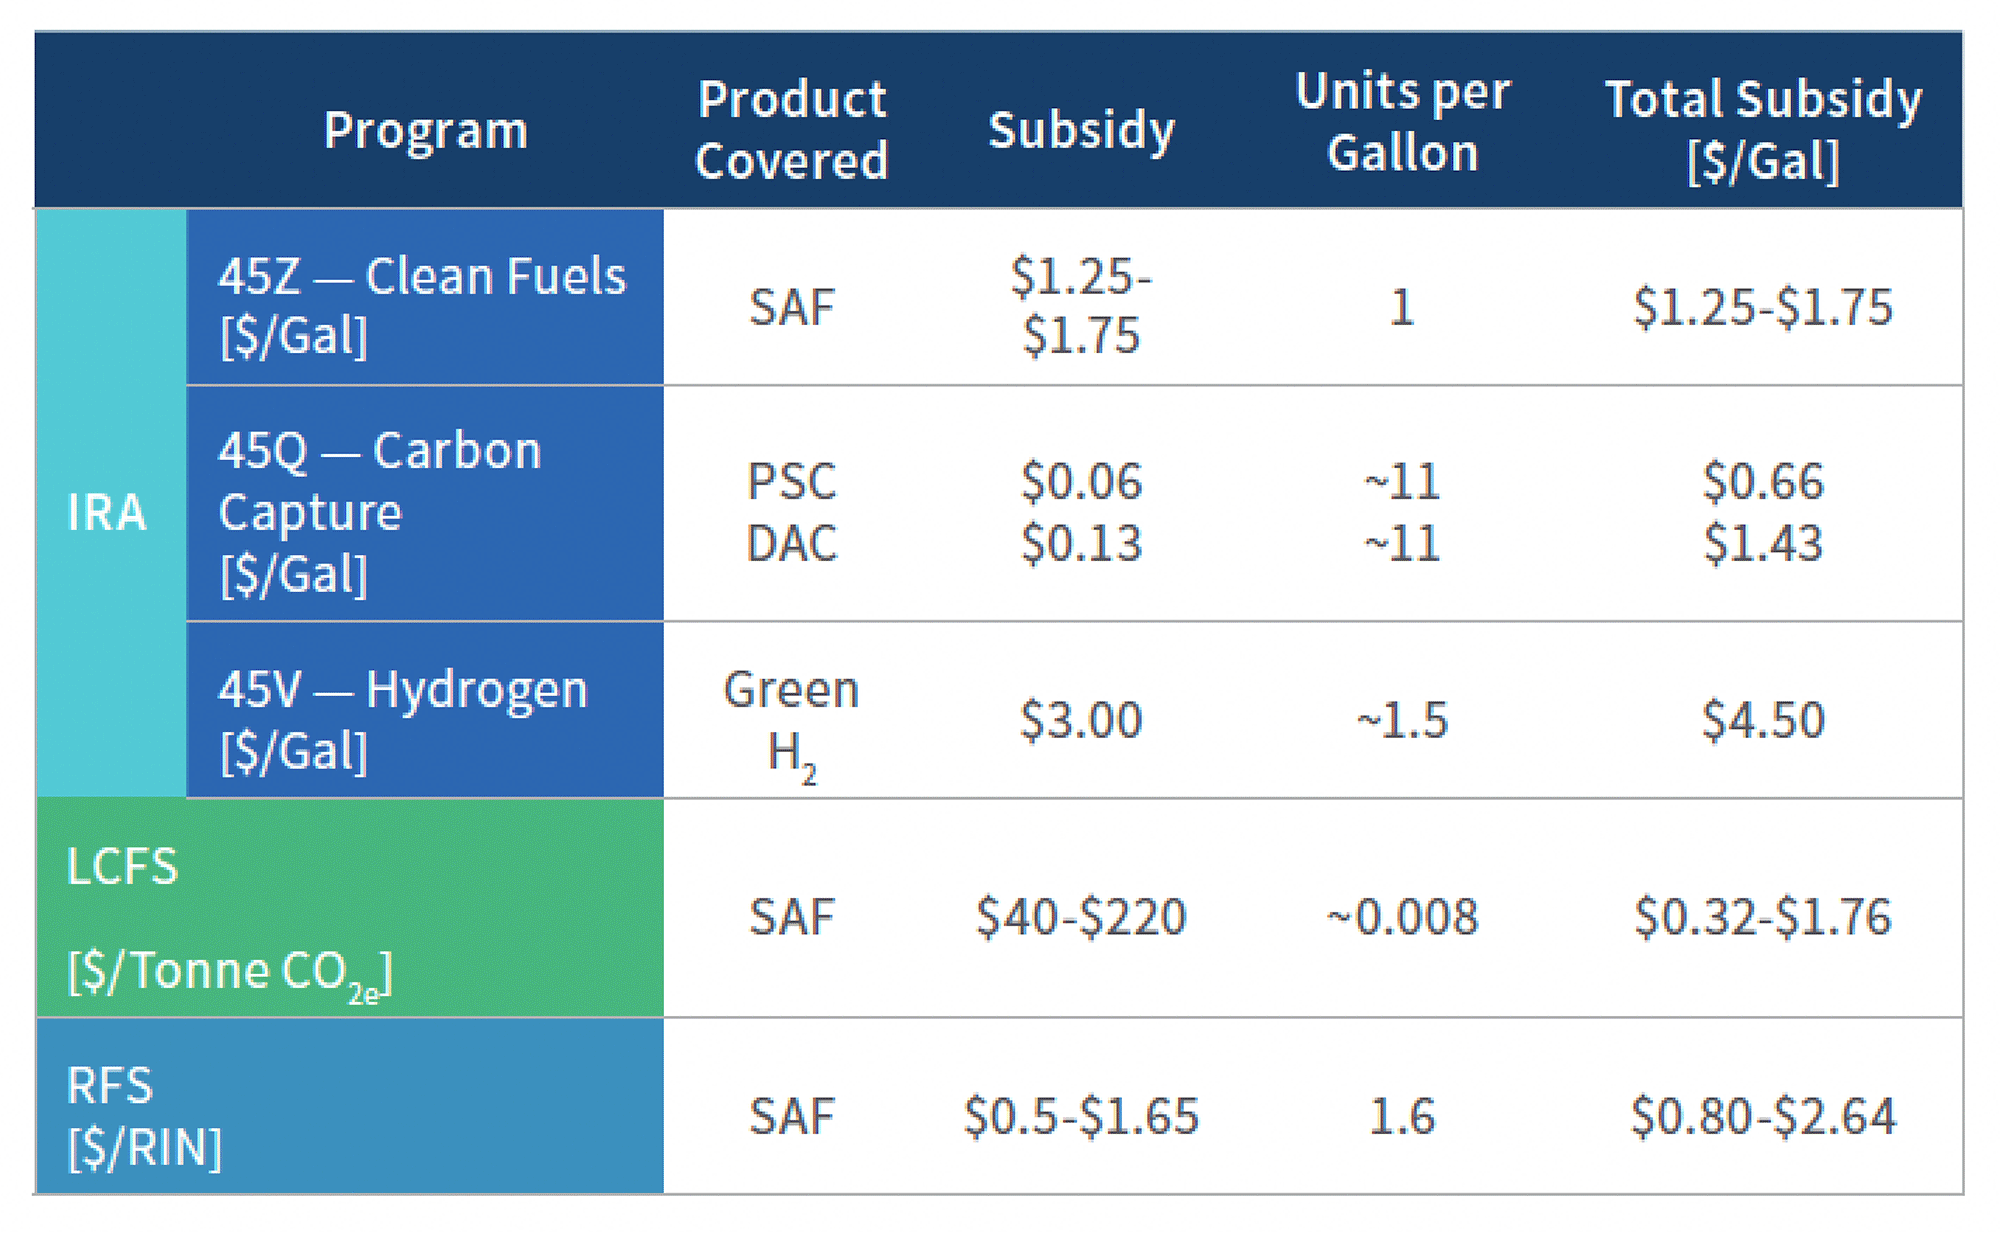
Task: Click the 45Q — Carbon Capture row label
Action: pos(380,511)
